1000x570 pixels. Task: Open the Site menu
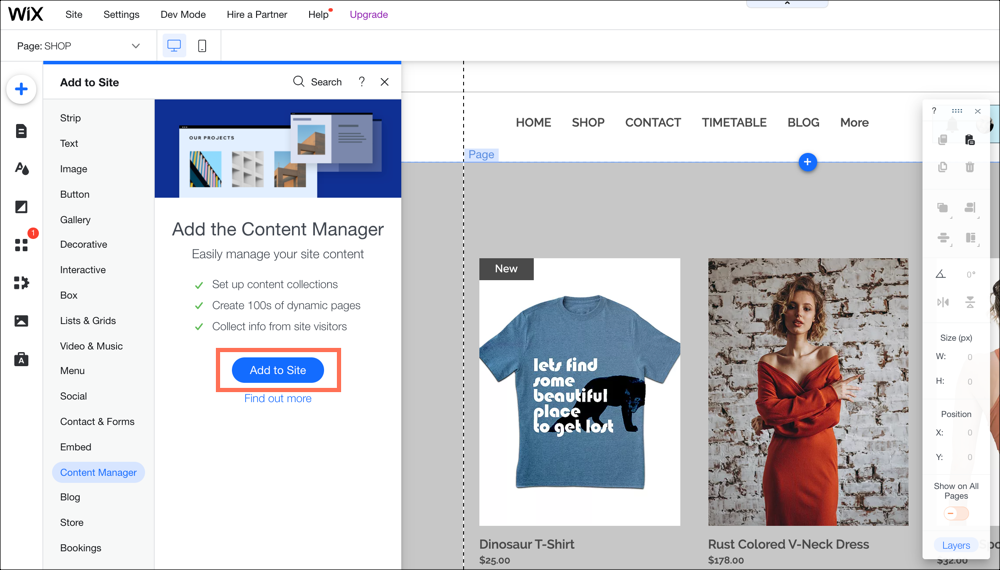click(74, 14)
